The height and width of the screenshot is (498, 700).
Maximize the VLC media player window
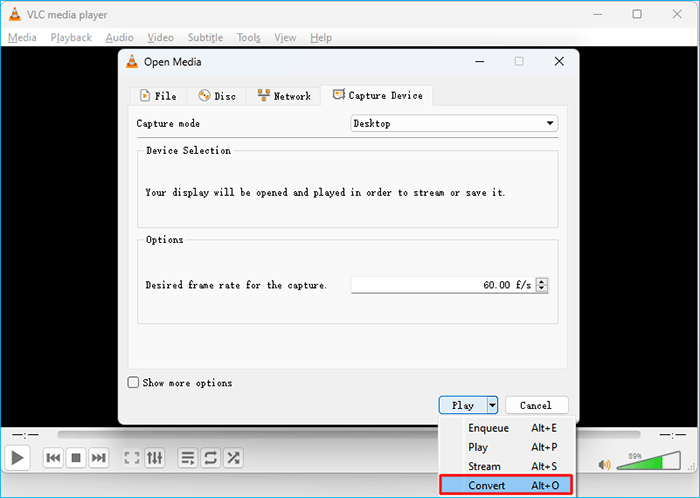tap(637, 14)
